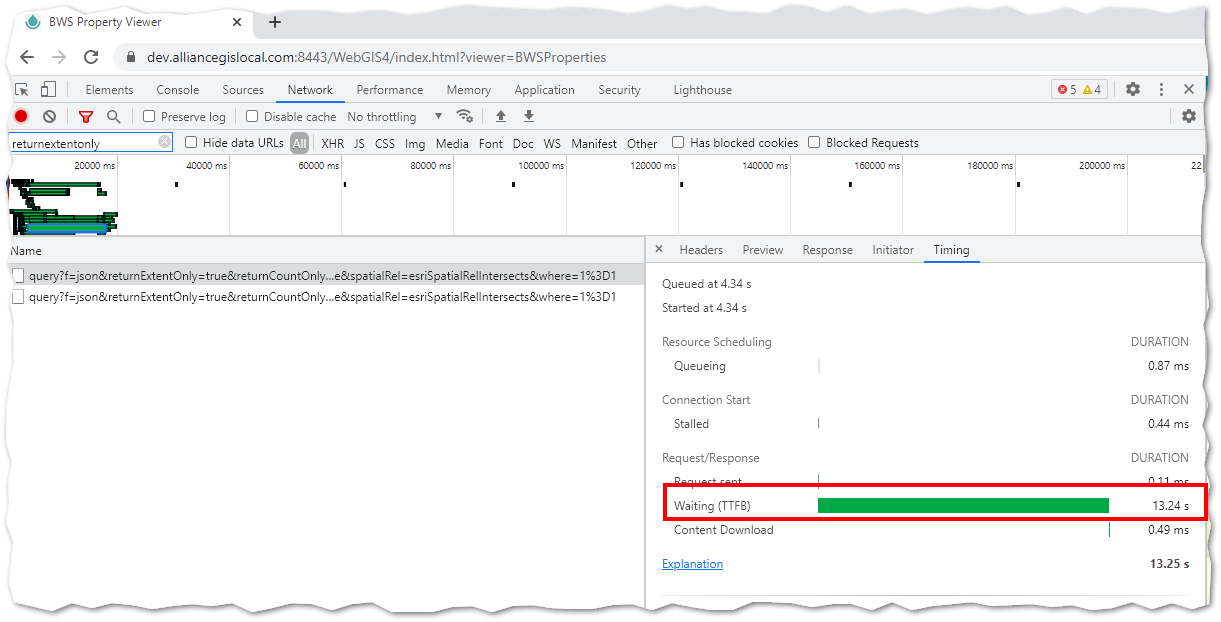
Task: Click the red record network log button
Action: click(21, 117)
